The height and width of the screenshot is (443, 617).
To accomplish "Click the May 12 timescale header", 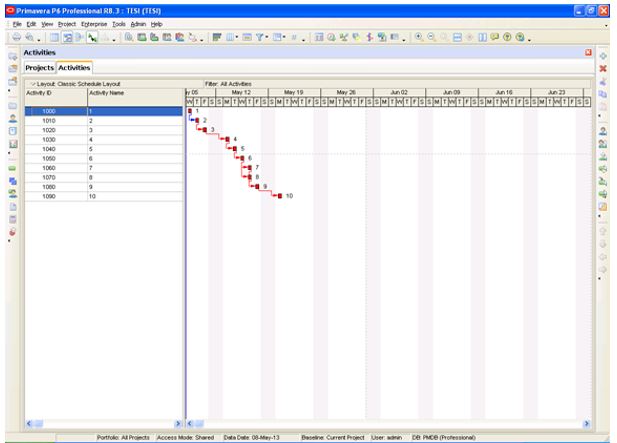I will pos(241,92).
